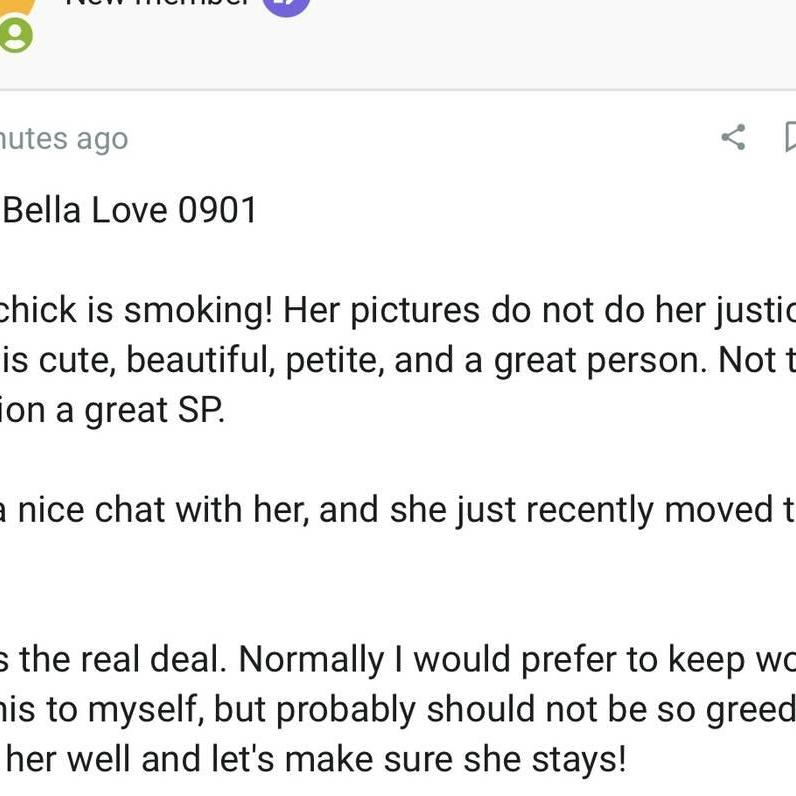Bookmark this post
The width and height of the screenshot is (796, 796).
click(x=789, y=137)
